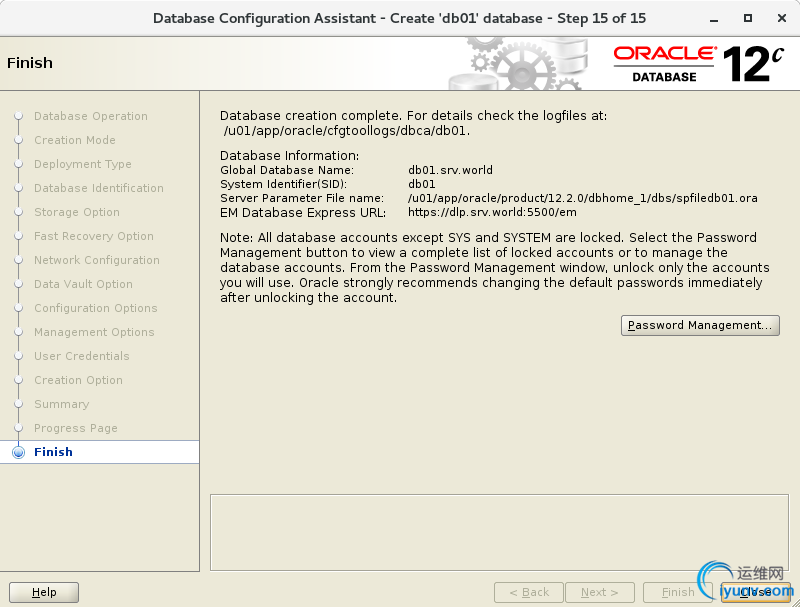Select the Summary step
The height and width of the screenshot is (607, 800).
[62, 404]
